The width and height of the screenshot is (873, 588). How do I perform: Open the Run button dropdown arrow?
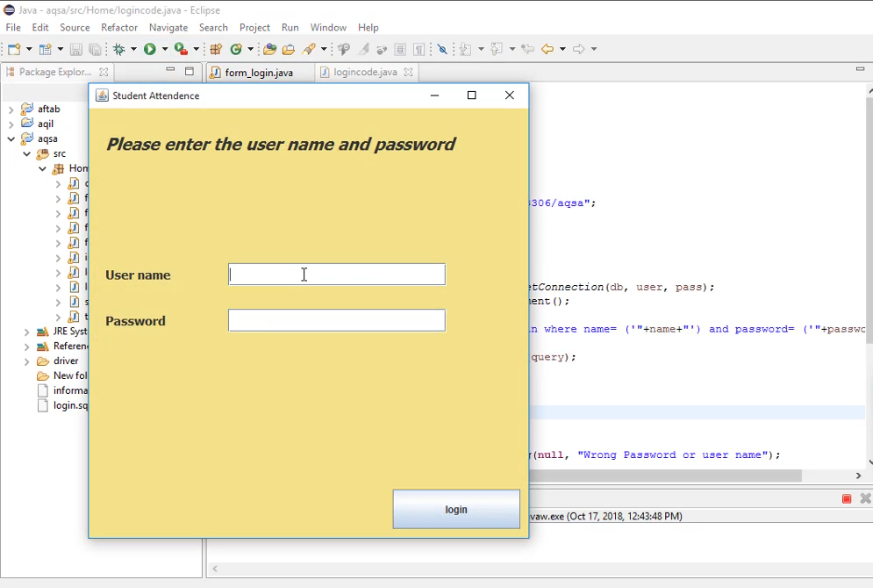click(x=163, y=48)
